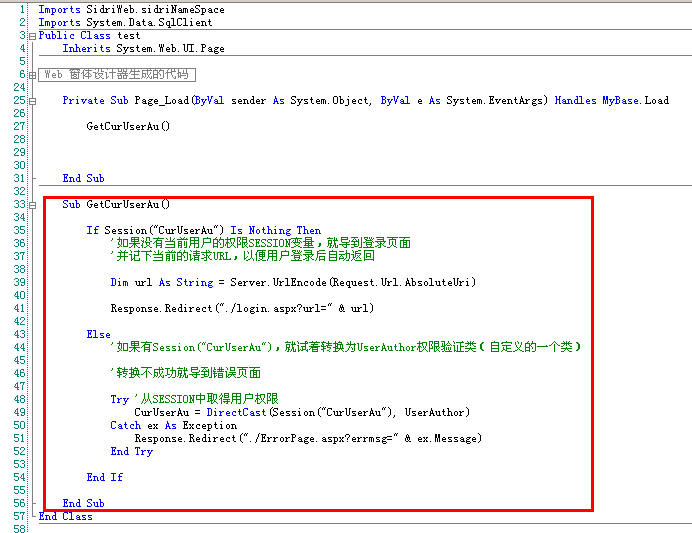Click the DirectCast assignment line 49
692x533 pixels.
pos(302,412)
